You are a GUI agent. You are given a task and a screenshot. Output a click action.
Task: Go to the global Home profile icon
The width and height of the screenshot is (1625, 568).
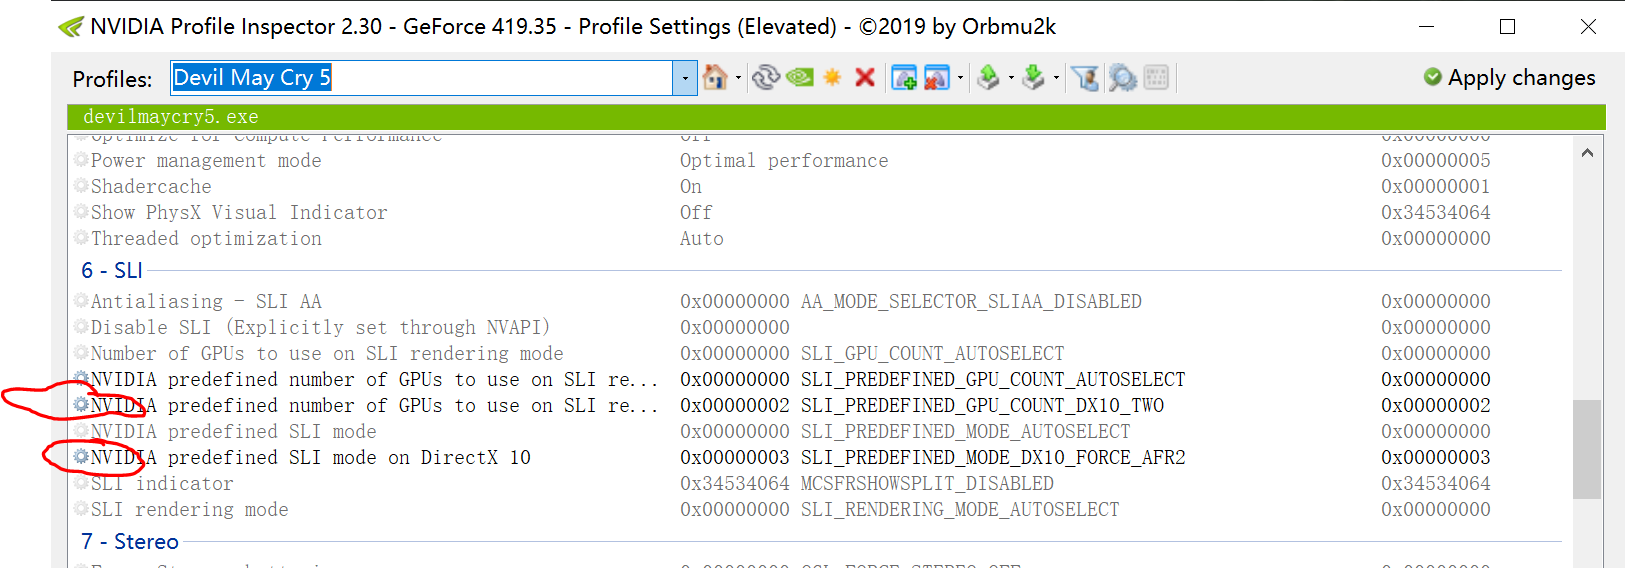click(x=715, y=77)
